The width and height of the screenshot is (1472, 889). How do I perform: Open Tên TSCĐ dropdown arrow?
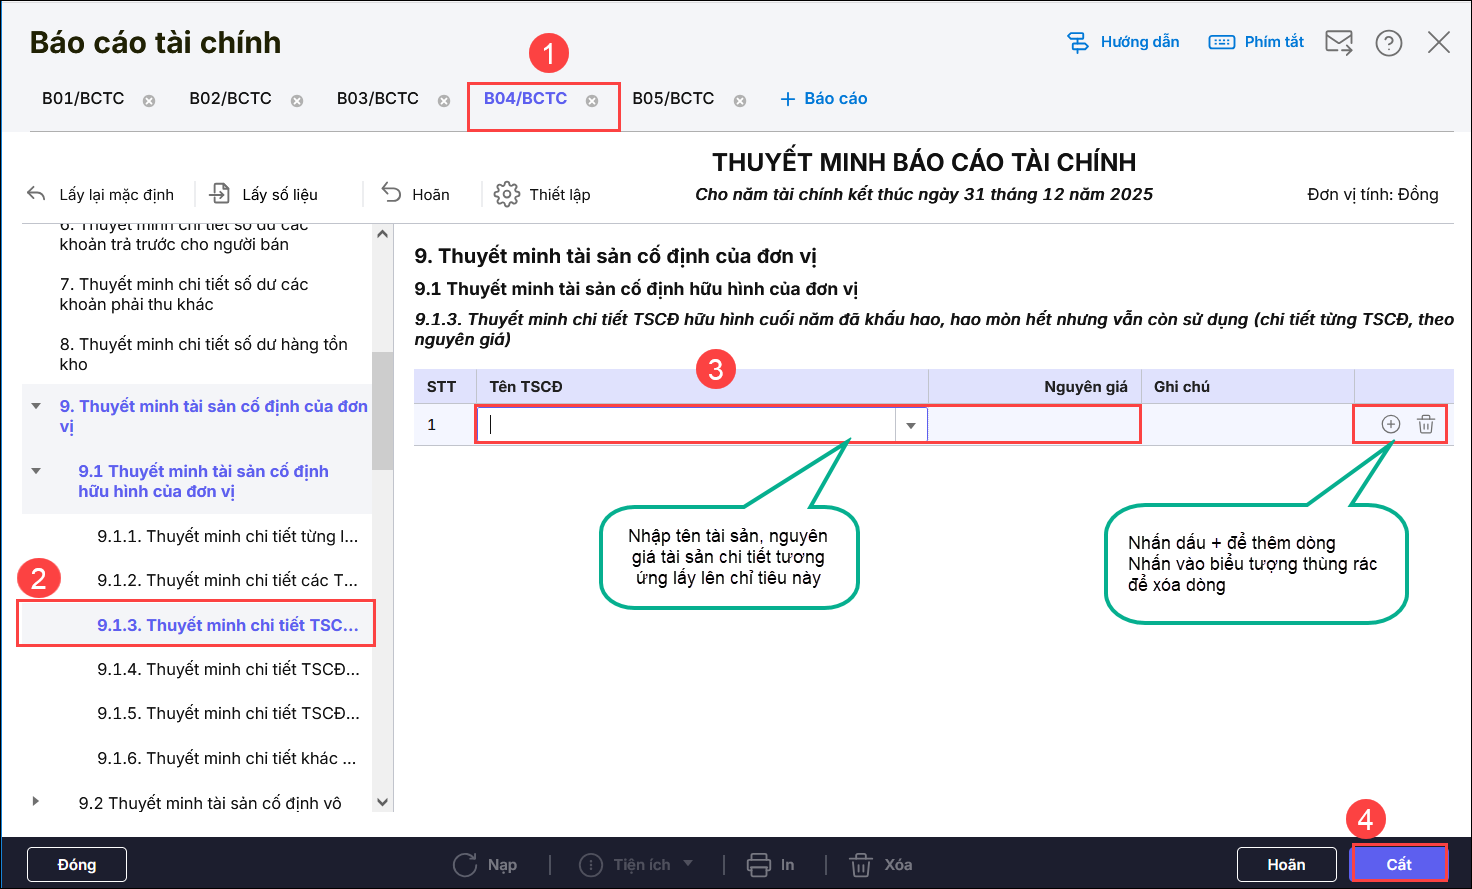pos(910,425)
